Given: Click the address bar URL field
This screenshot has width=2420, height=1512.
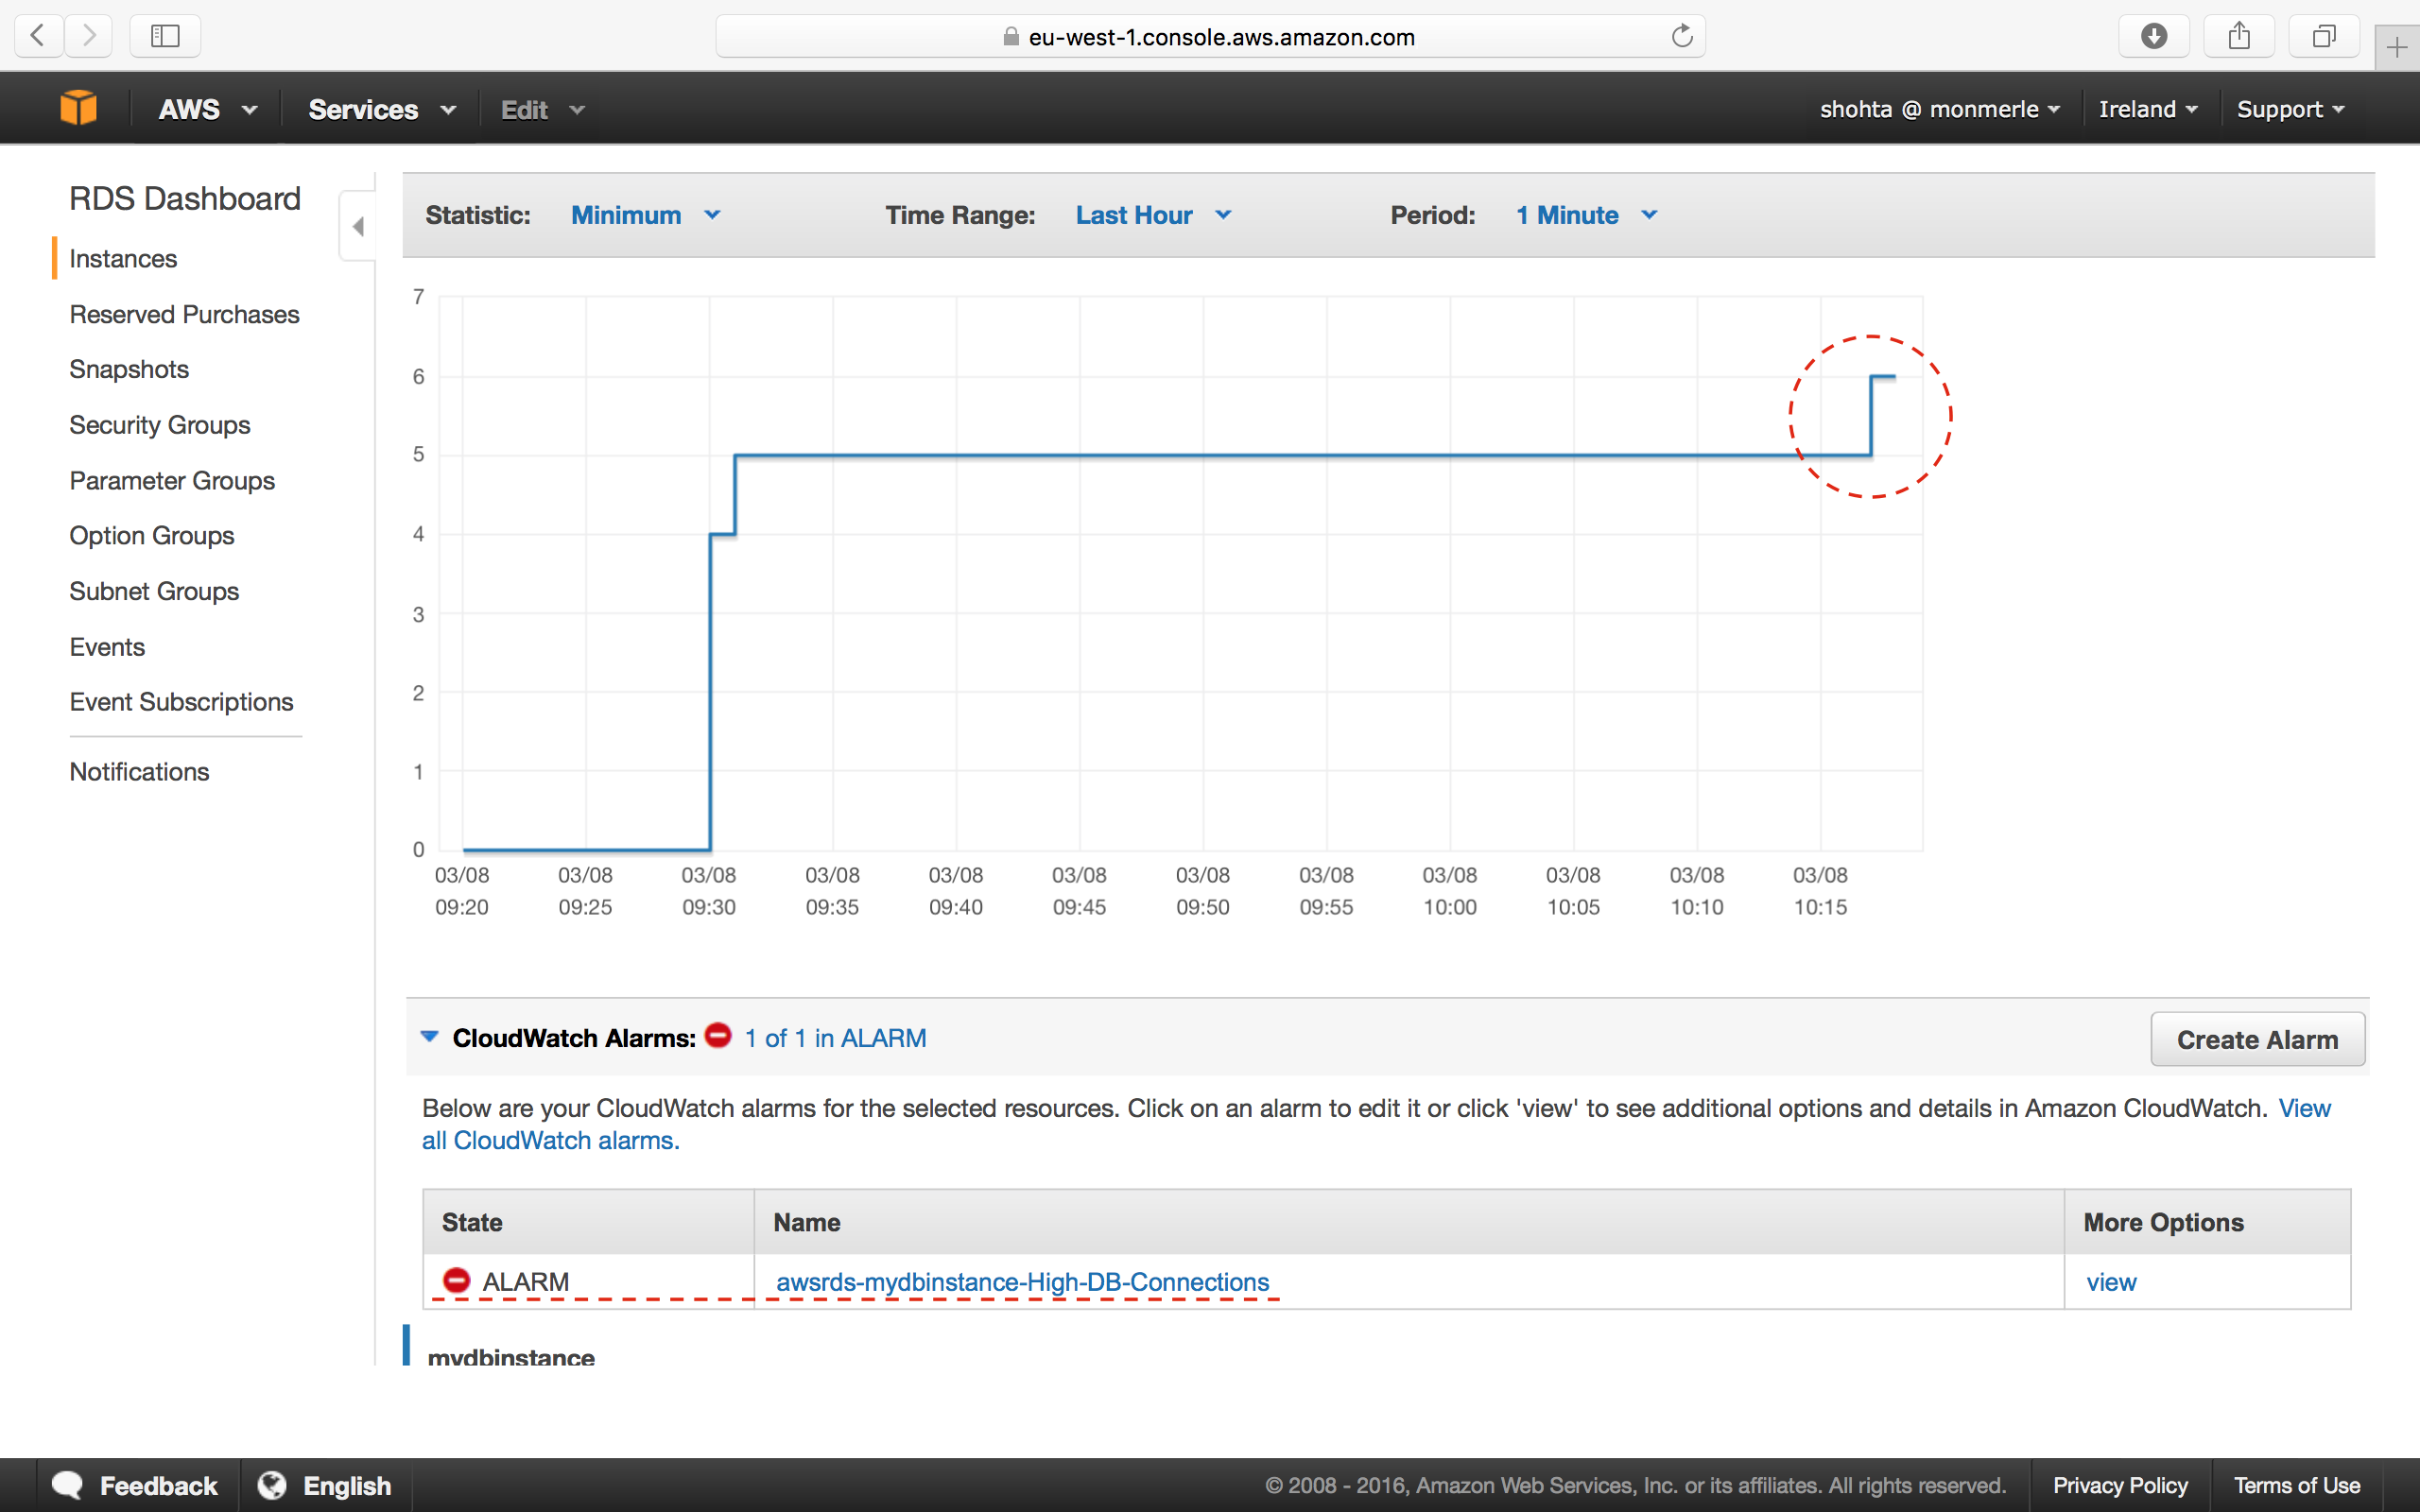Looking at the screenshot, I should pyautogui.click(x=1210, y=37).
